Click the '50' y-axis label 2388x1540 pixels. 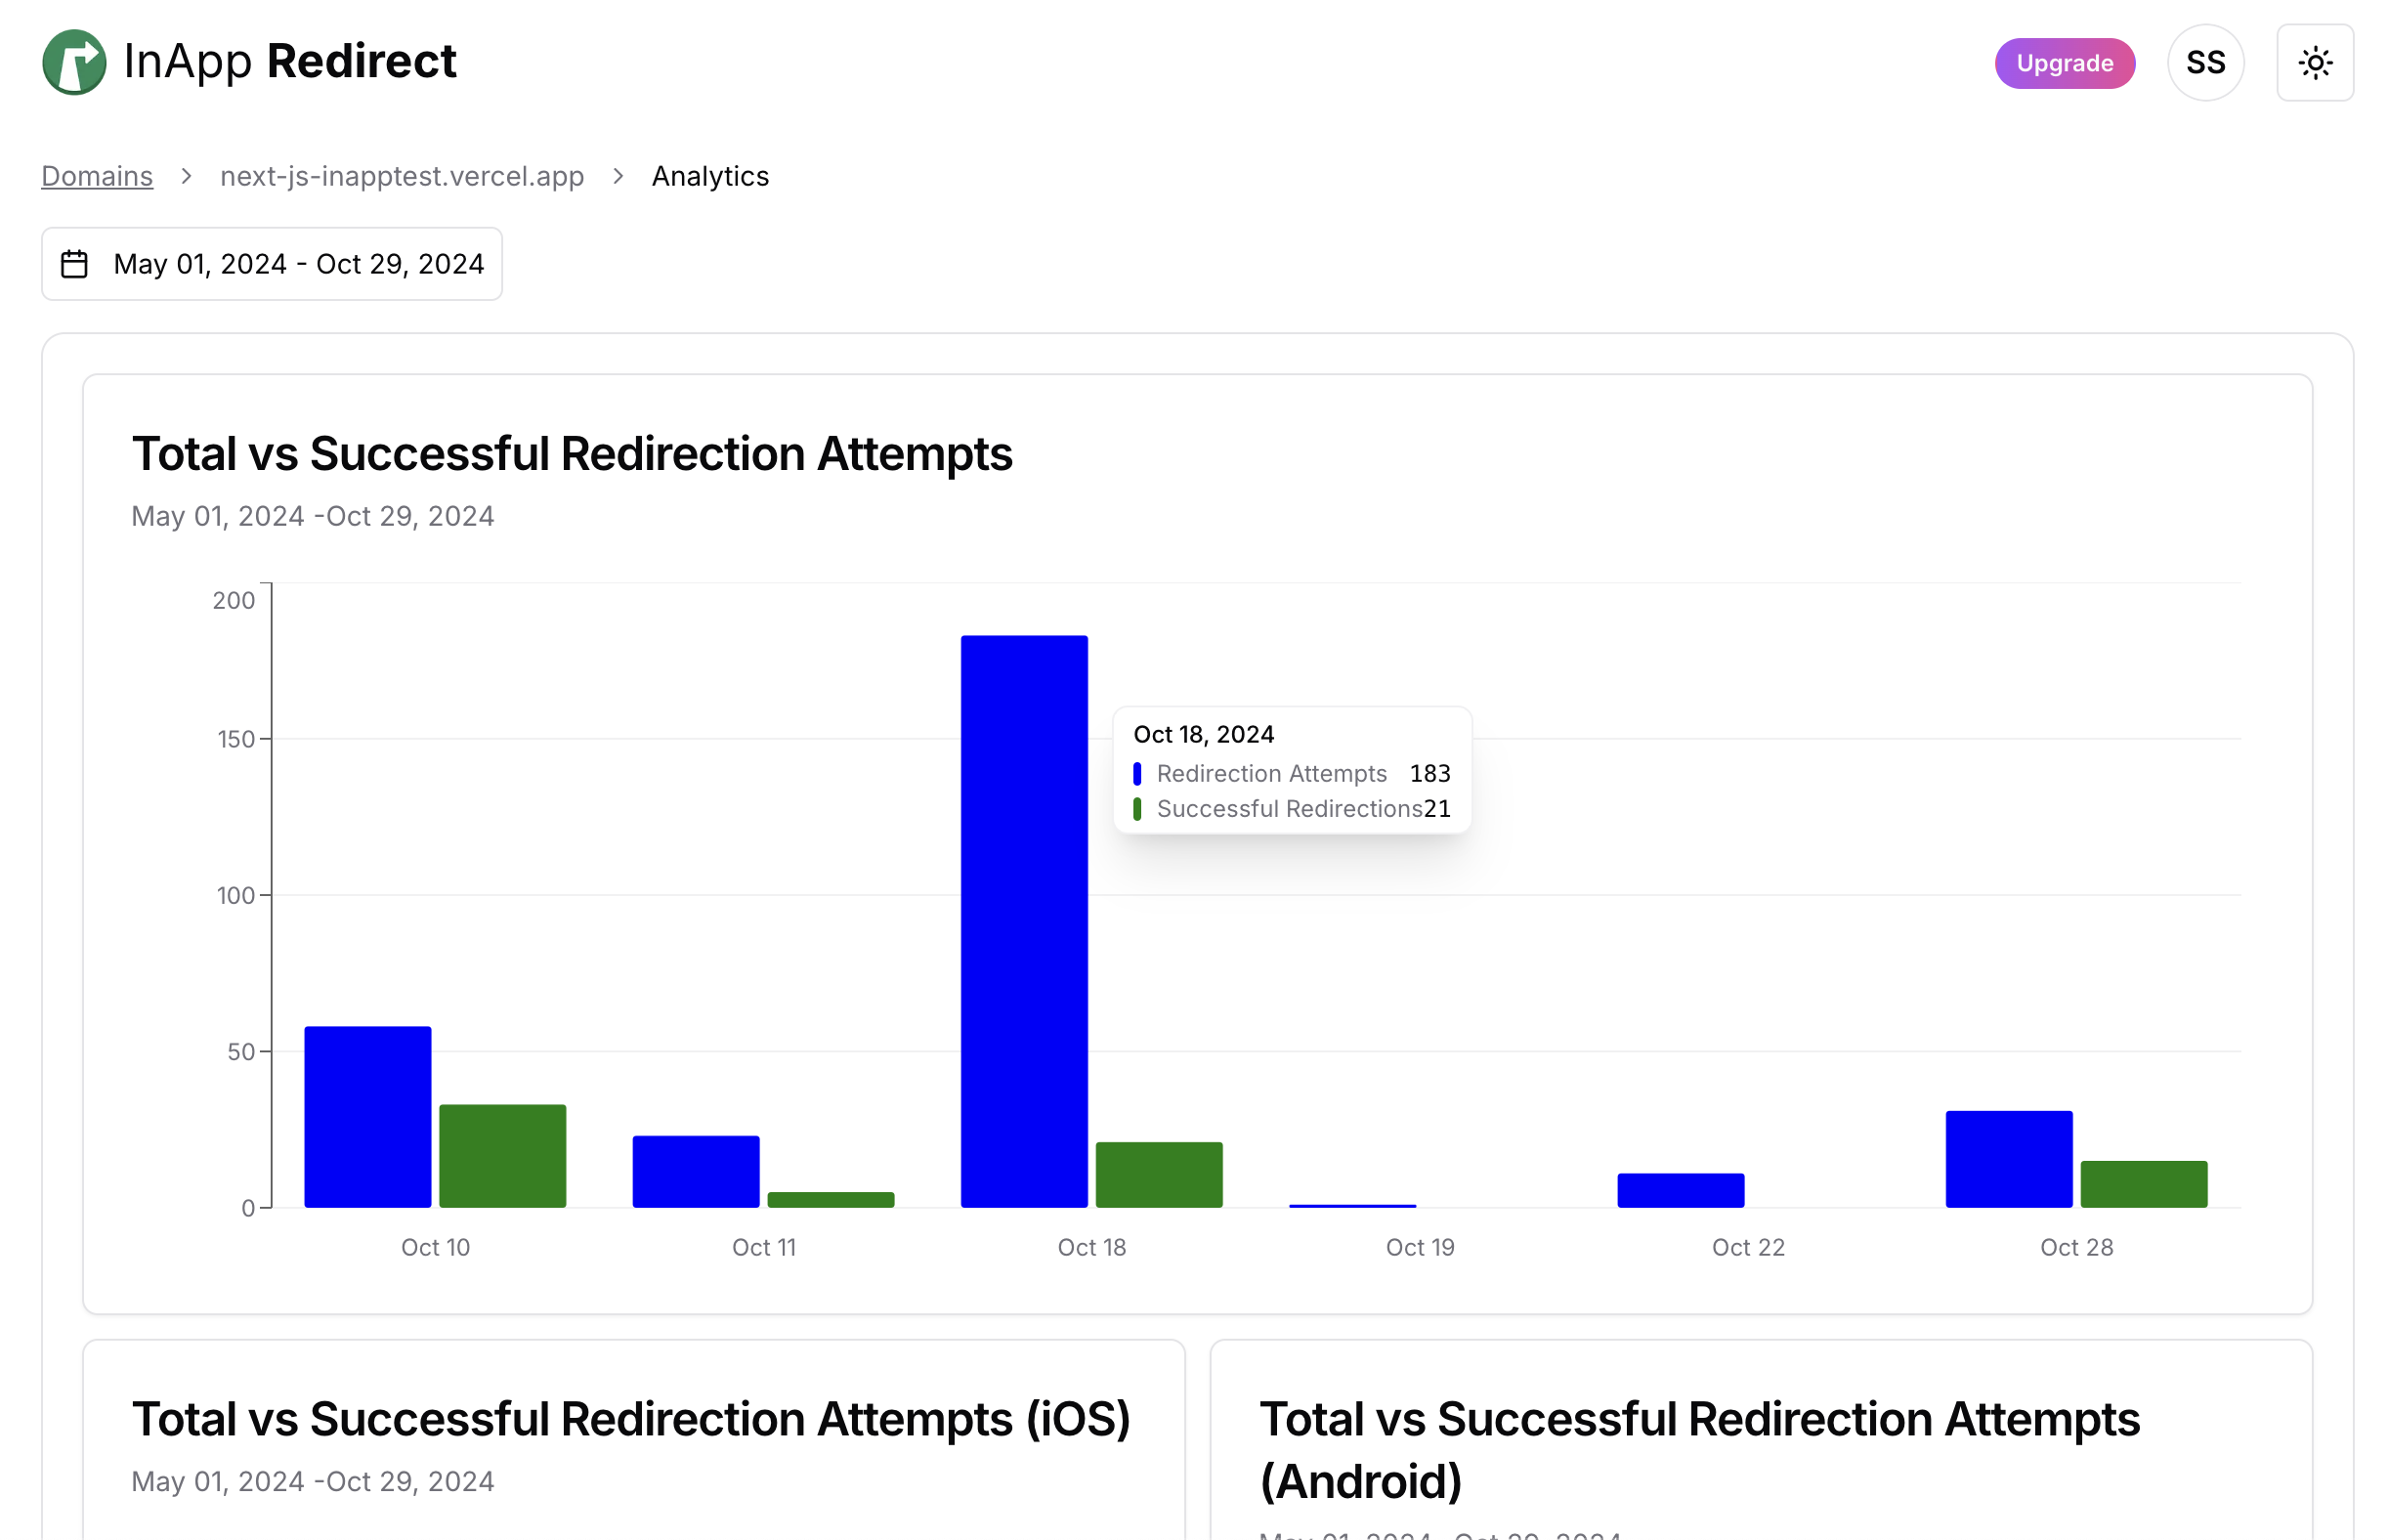click(241, 1051)
